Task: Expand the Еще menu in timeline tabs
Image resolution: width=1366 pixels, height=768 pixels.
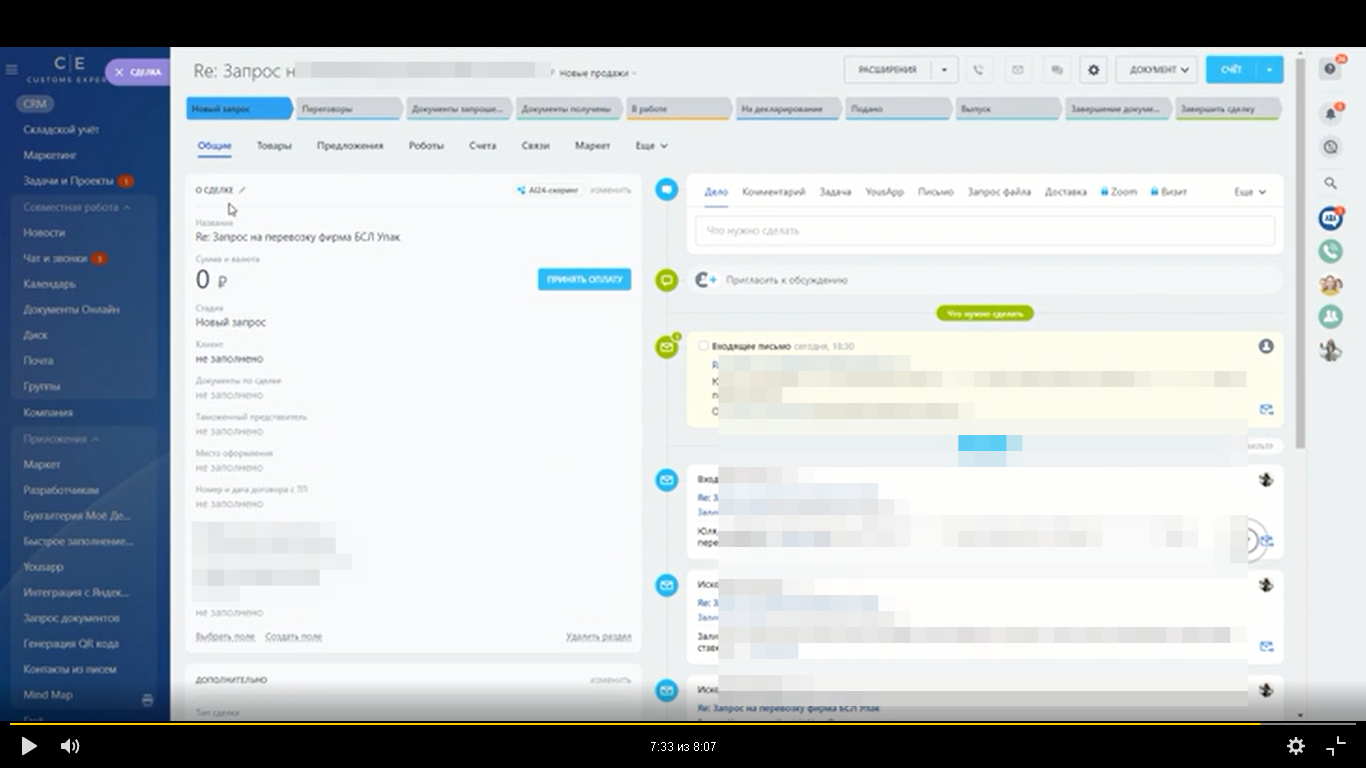Action: (1250, 192)
